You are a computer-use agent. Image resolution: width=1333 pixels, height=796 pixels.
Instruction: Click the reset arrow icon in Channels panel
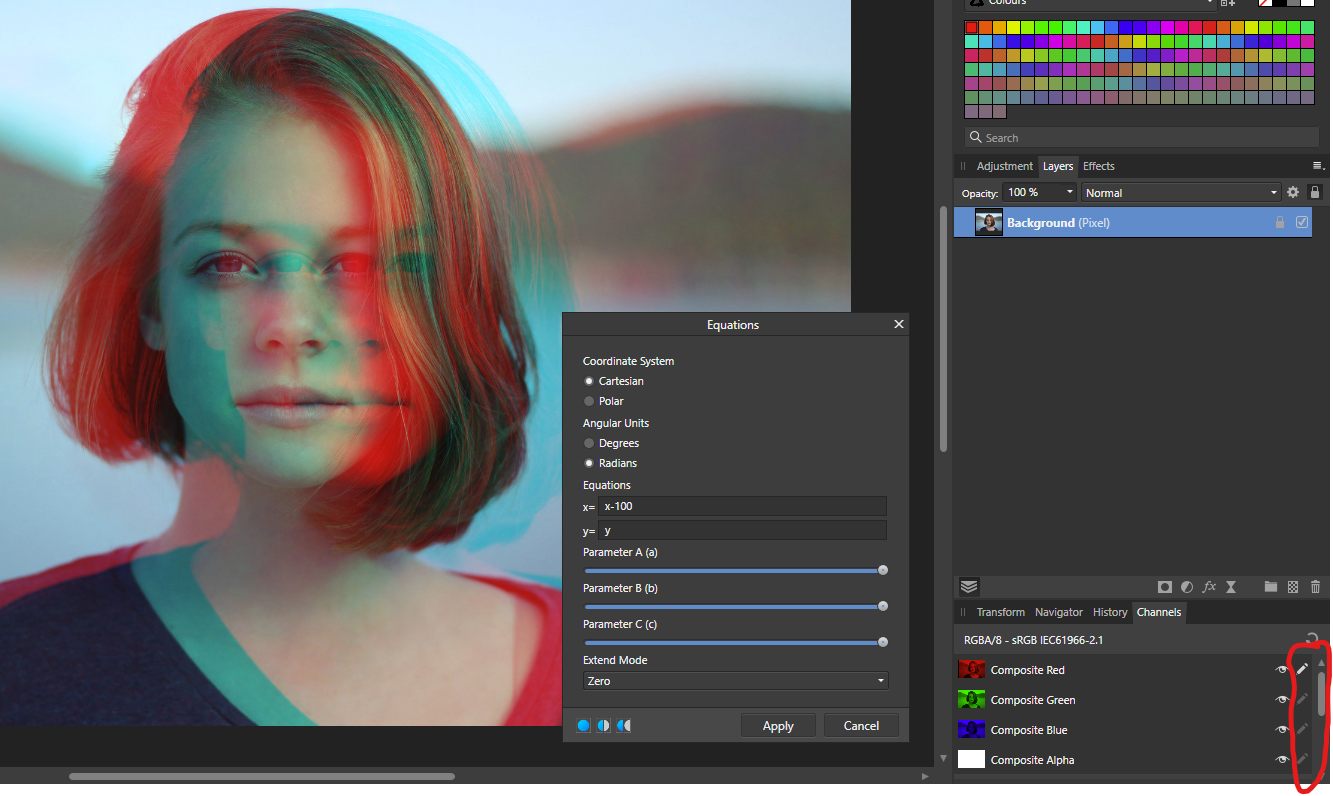click(1311, 640)
